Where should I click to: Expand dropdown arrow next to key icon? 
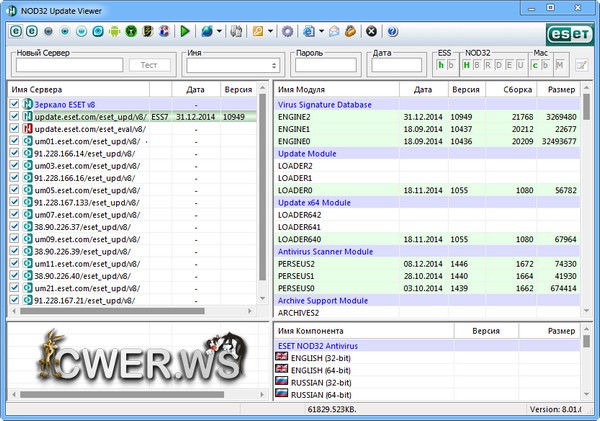pyautogui.click(x=272, y=31)
